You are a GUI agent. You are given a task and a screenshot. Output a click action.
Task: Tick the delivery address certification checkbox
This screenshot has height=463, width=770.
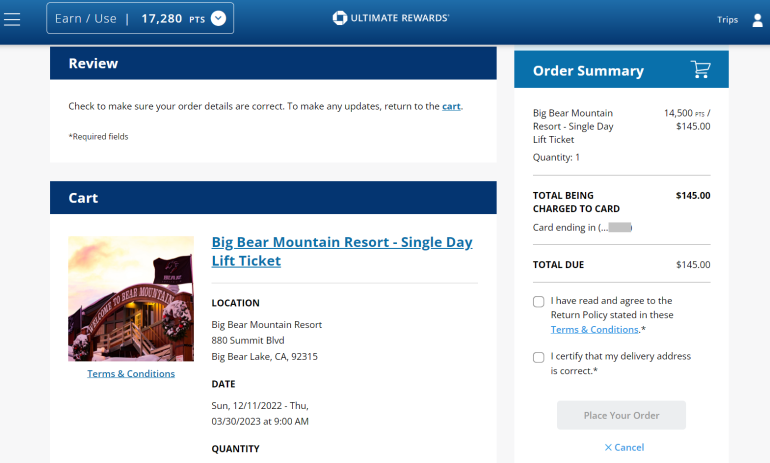point(539,357)
